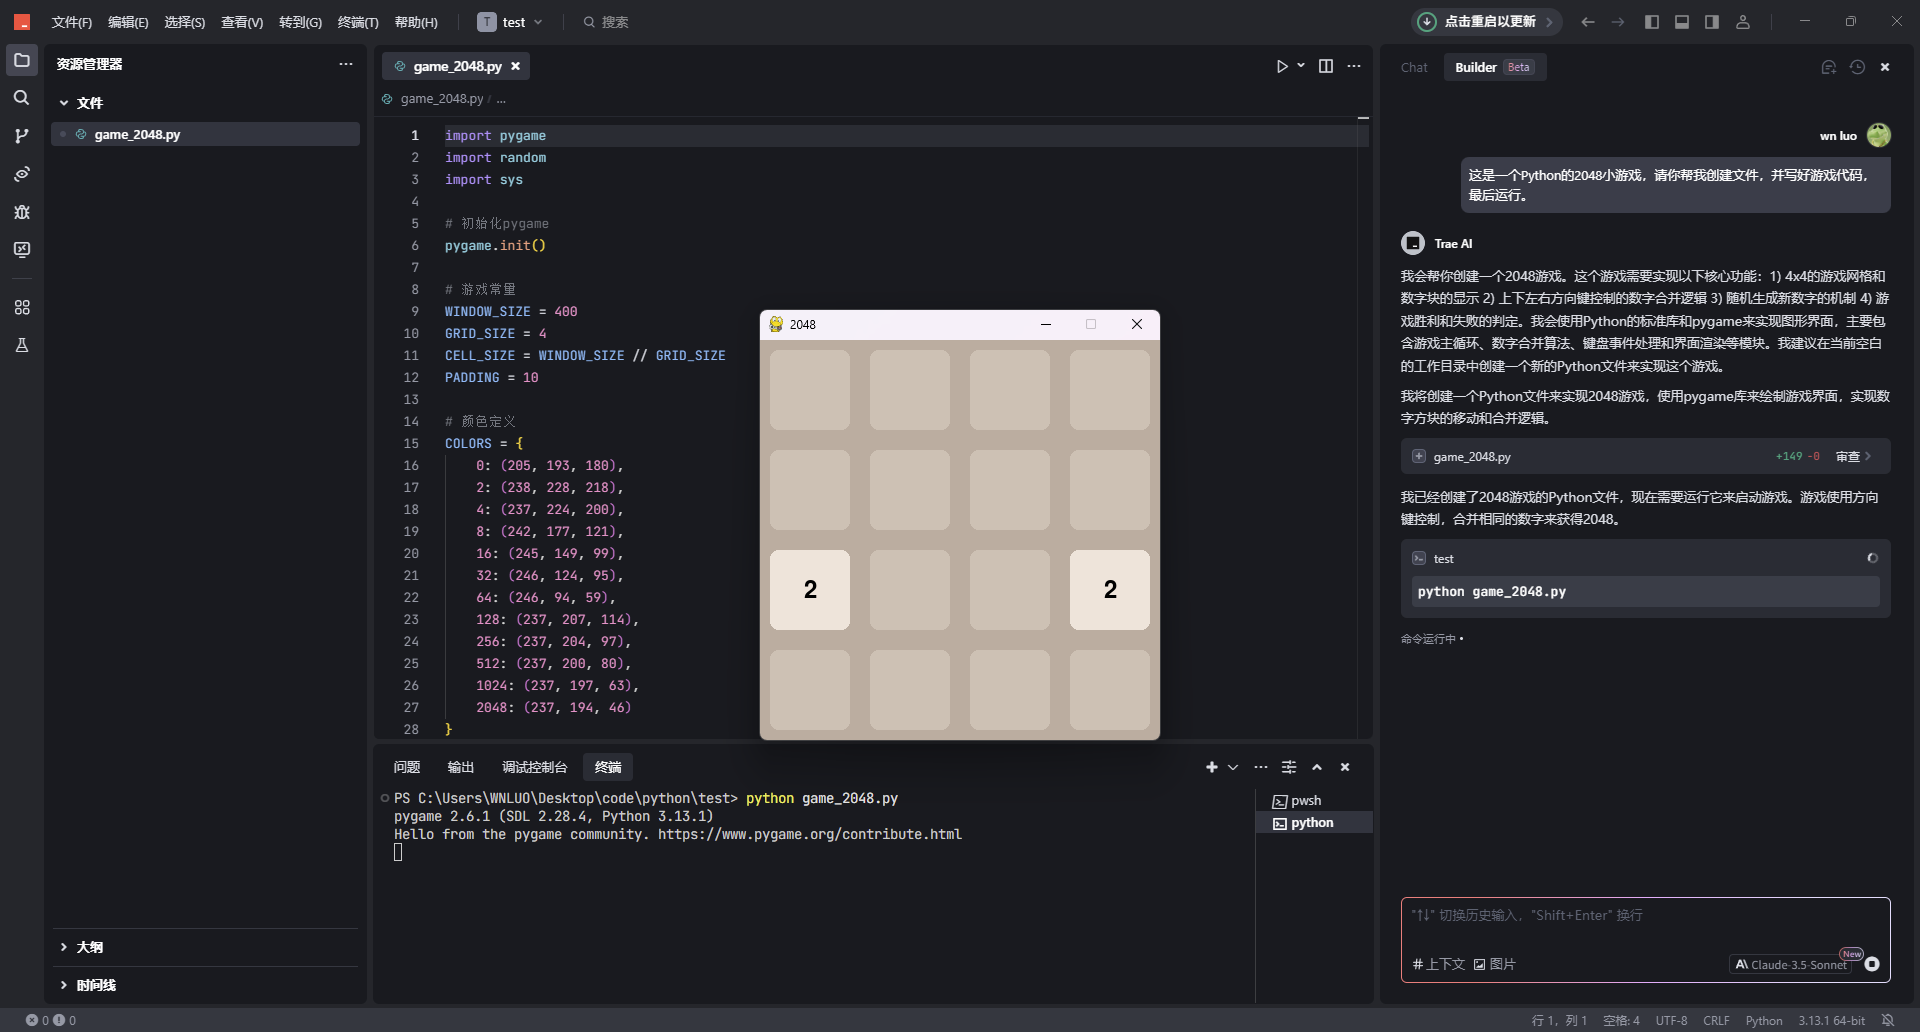Image resolution: width=1920 pixels, height=1032 pixels.
Task: Attach an image with 图片 button
Action: tap(1495, 964)
